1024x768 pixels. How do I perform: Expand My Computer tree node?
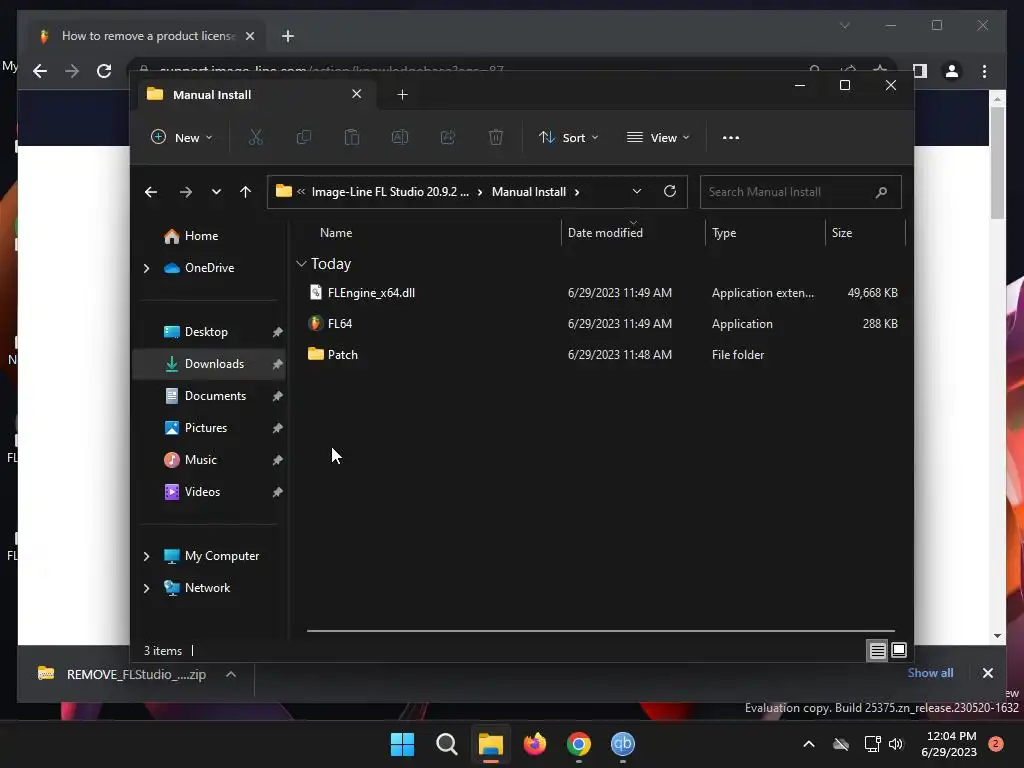coord(146,556)
